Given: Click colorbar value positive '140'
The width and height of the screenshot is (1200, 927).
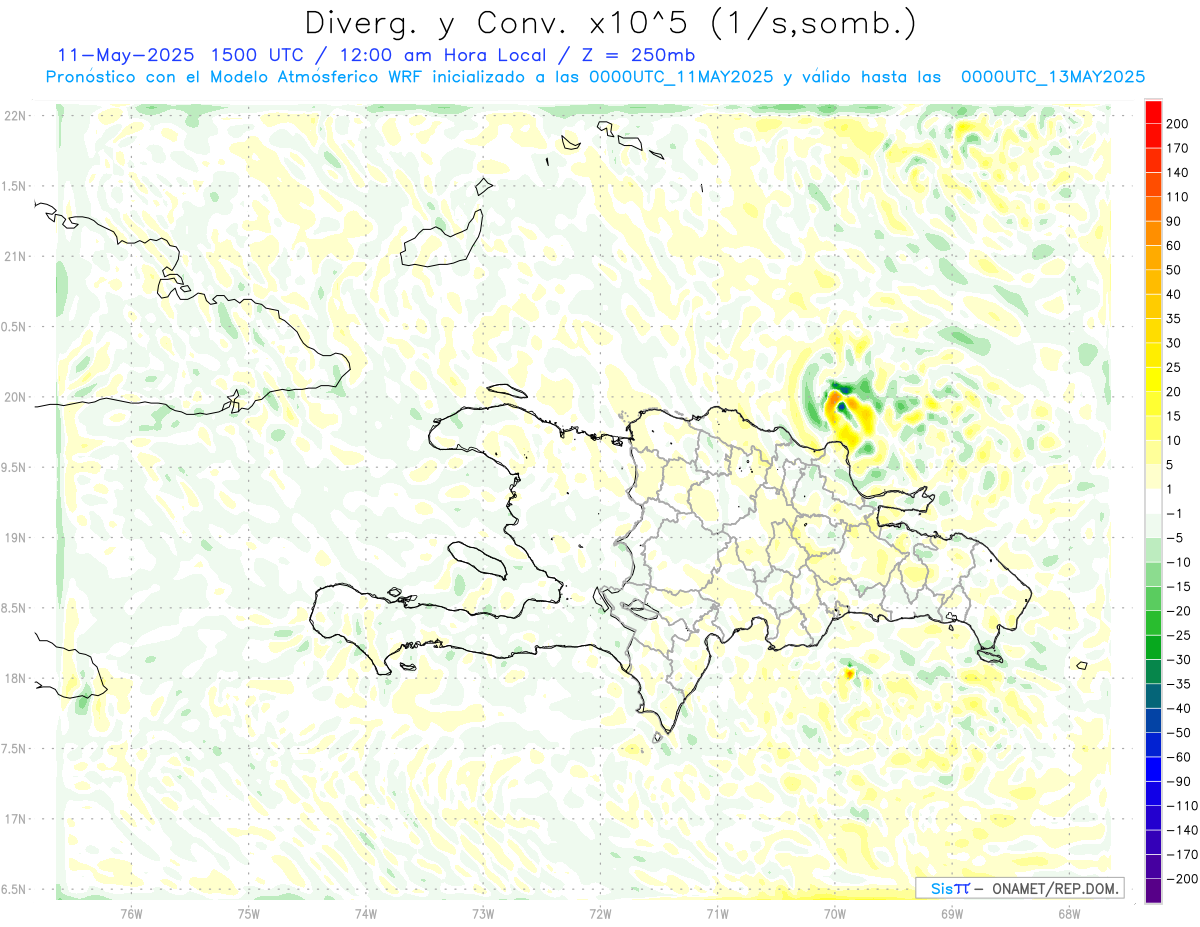Looking at the screenshot, I should pyautogui.click(x=1178, y=172).
